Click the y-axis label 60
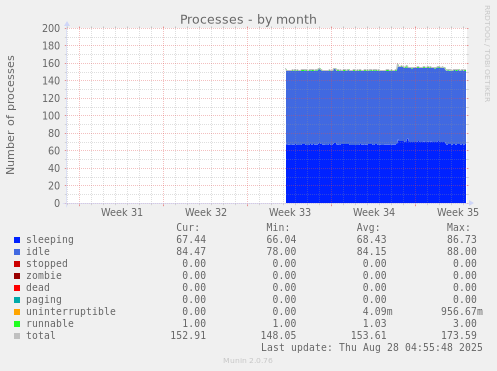497x371 pixels. pyautogui.click(x=54, y=151)
